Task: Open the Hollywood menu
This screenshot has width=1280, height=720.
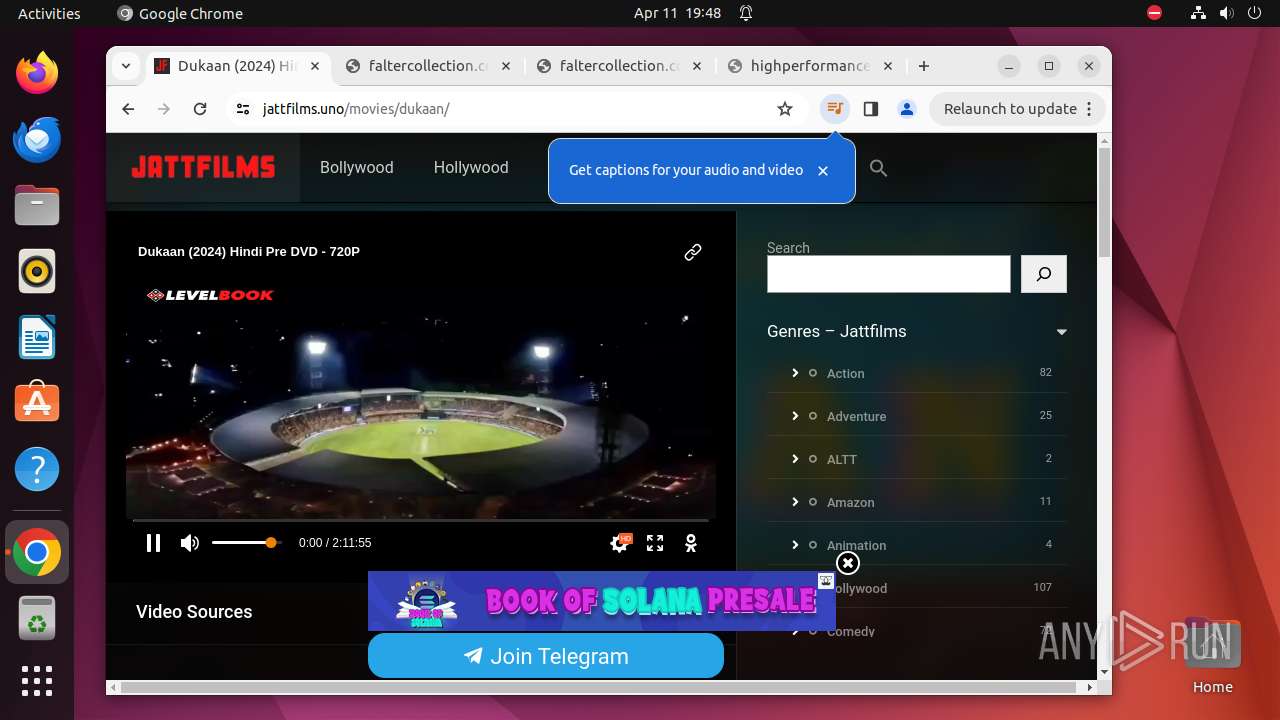Action: click(x=471, y=168)
